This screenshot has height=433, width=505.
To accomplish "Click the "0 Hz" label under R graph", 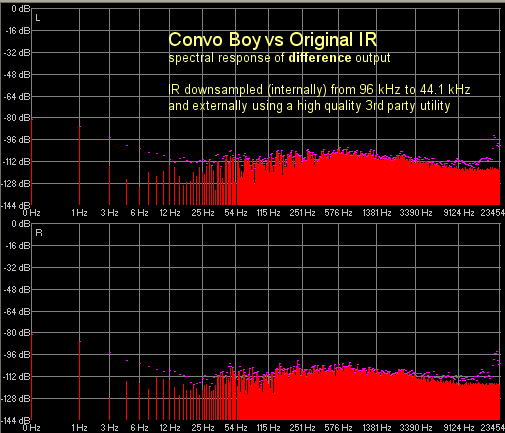I will 32,428.
